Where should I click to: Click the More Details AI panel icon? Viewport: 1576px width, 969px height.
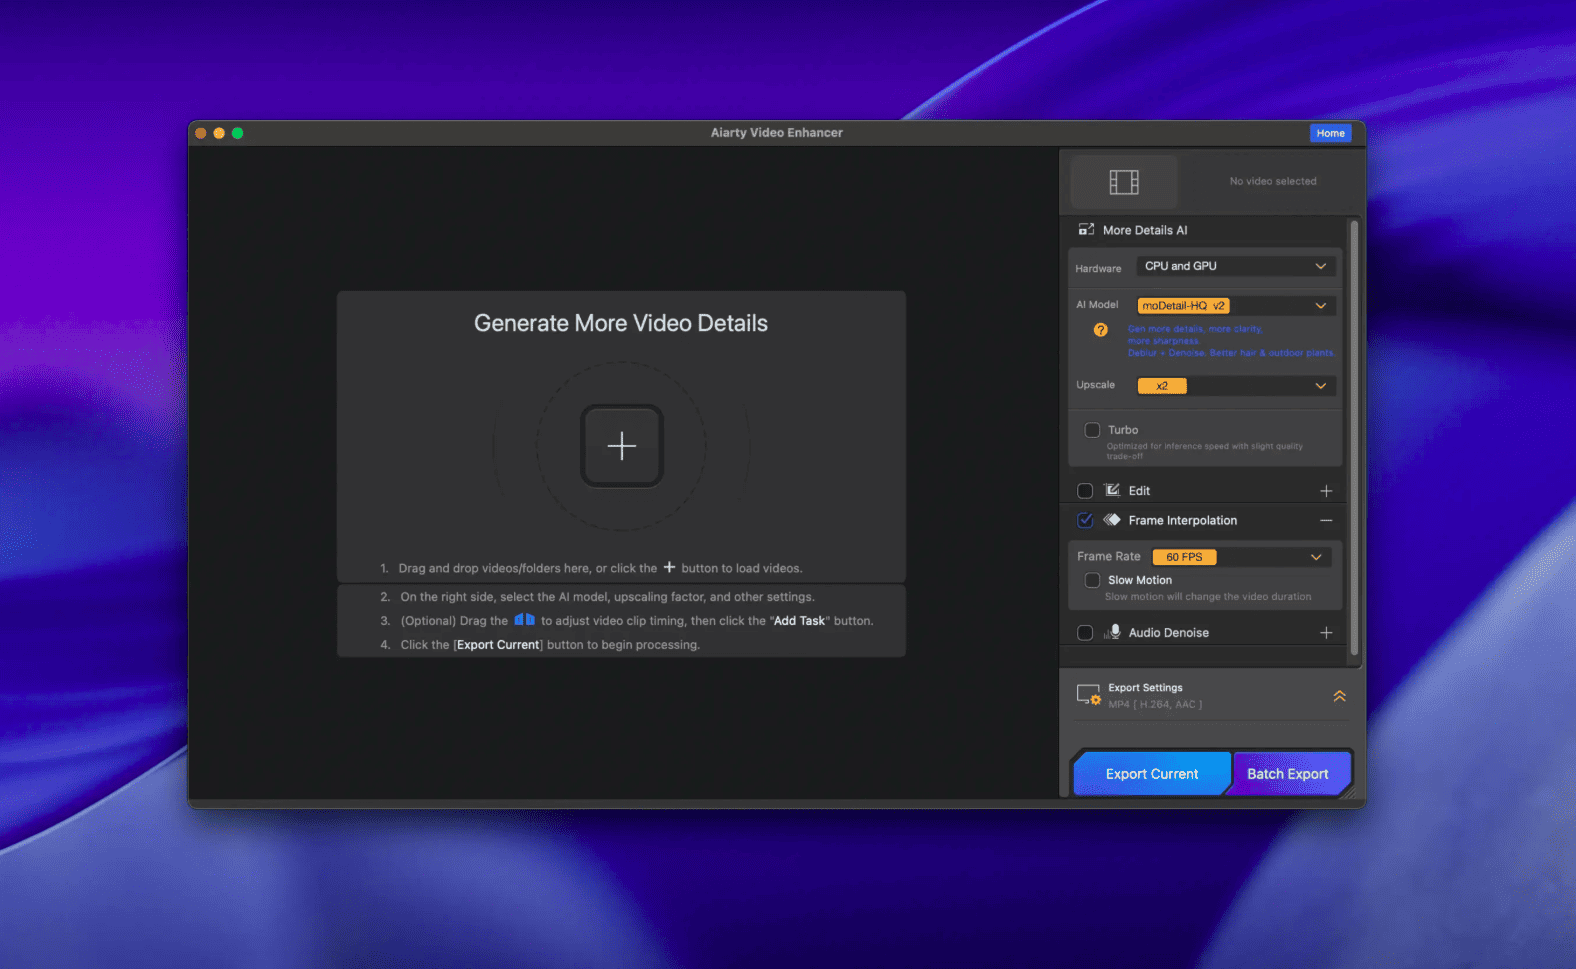point(1086,230)
